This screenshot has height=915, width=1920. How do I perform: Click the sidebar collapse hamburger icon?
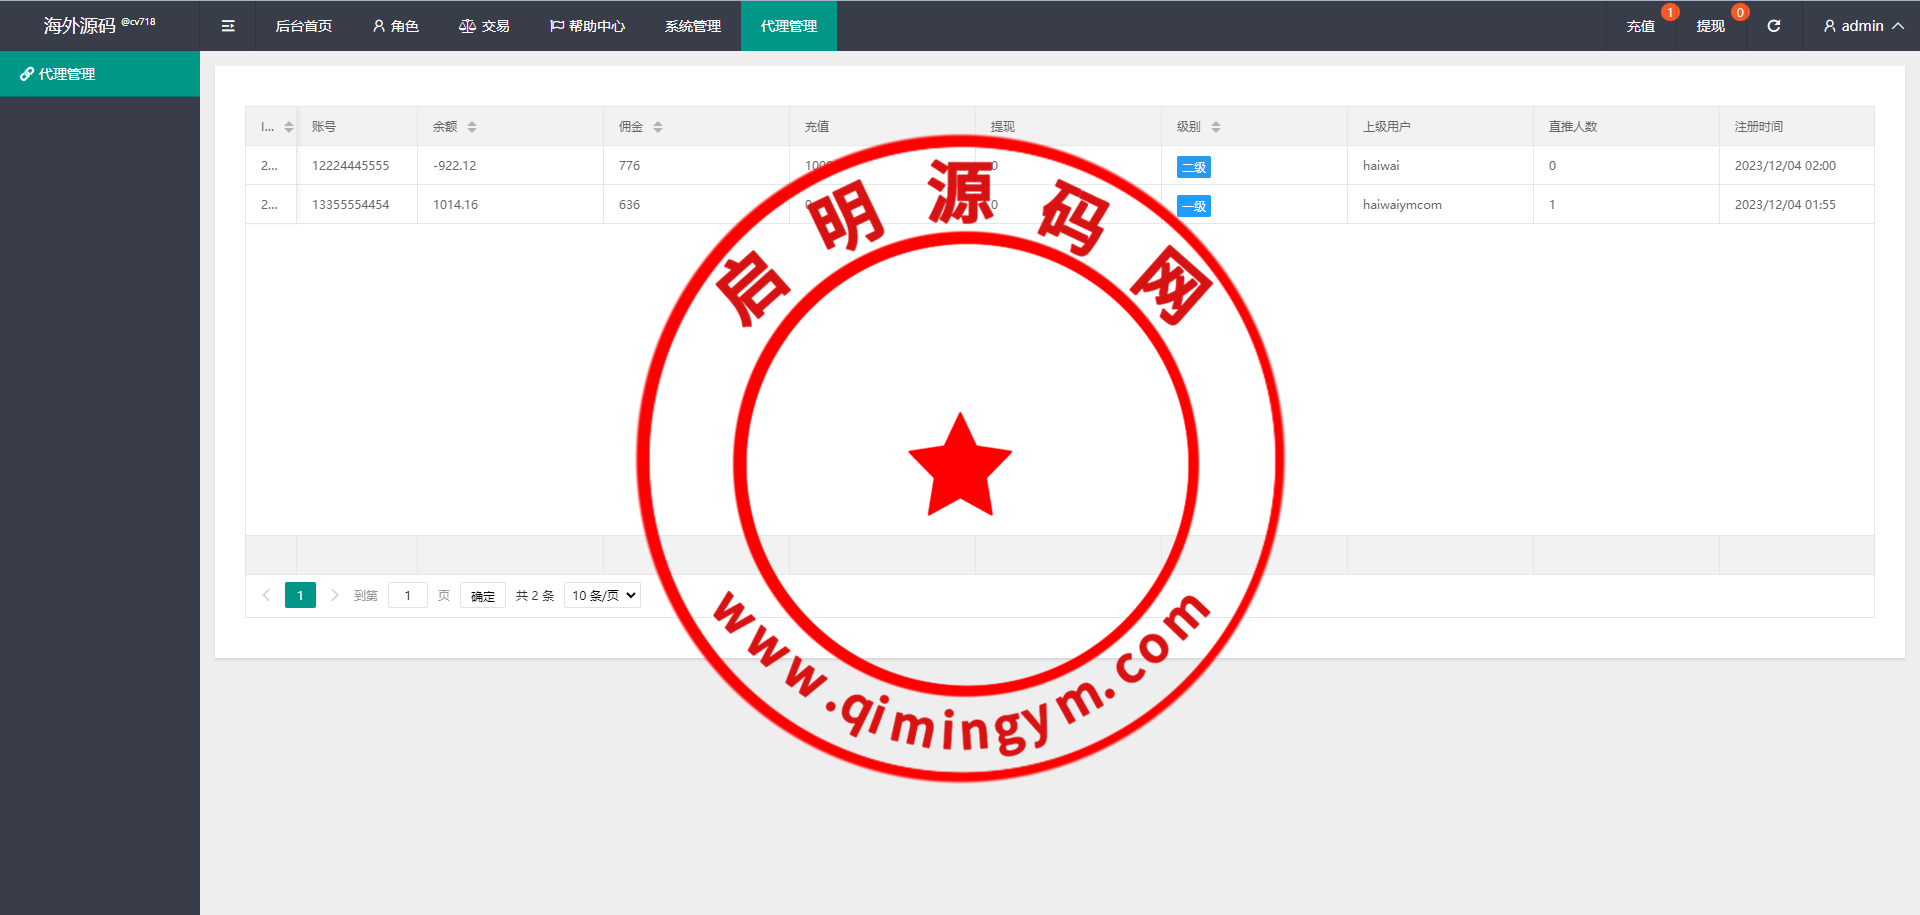228,26
